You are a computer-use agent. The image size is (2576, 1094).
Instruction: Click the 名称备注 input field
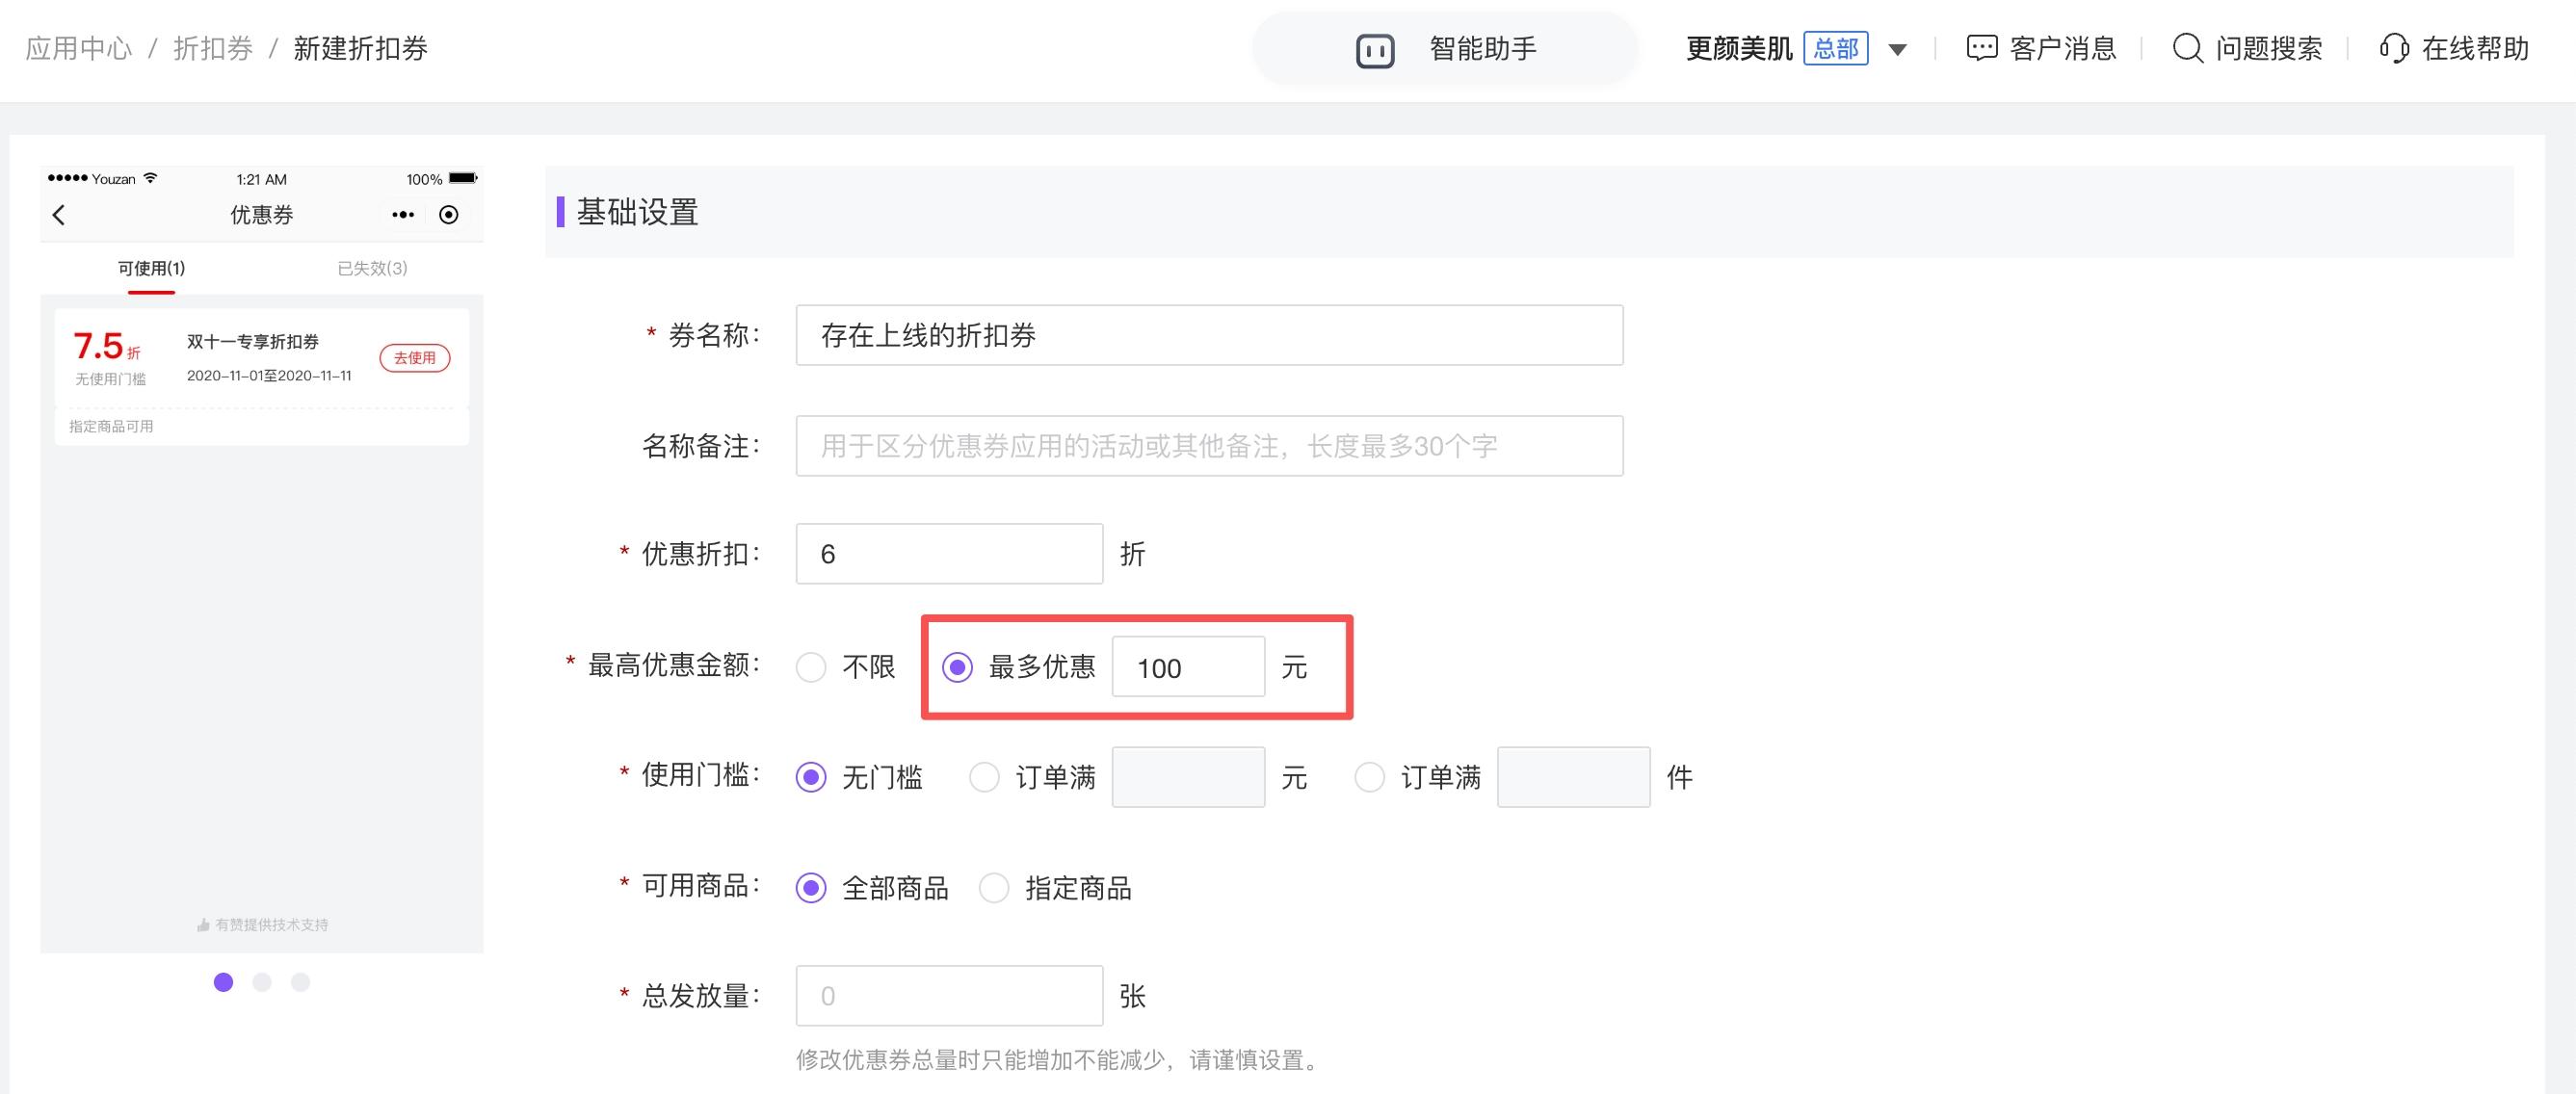1209,446
